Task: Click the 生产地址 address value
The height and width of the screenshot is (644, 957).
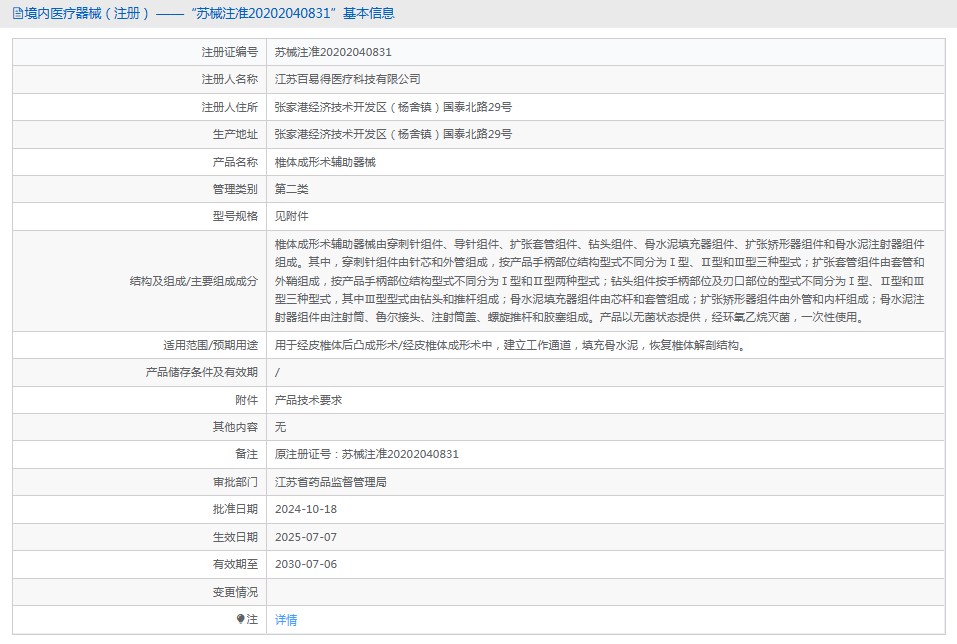Action: 393,134
